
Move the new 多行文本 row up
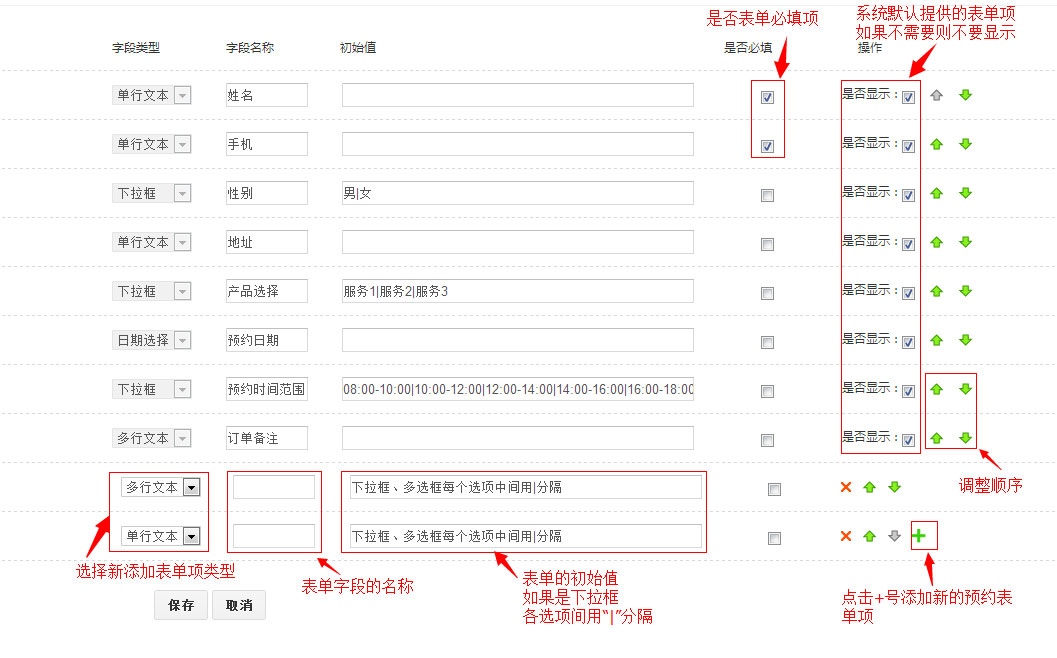pyautogui.click(x=870, y=487)
